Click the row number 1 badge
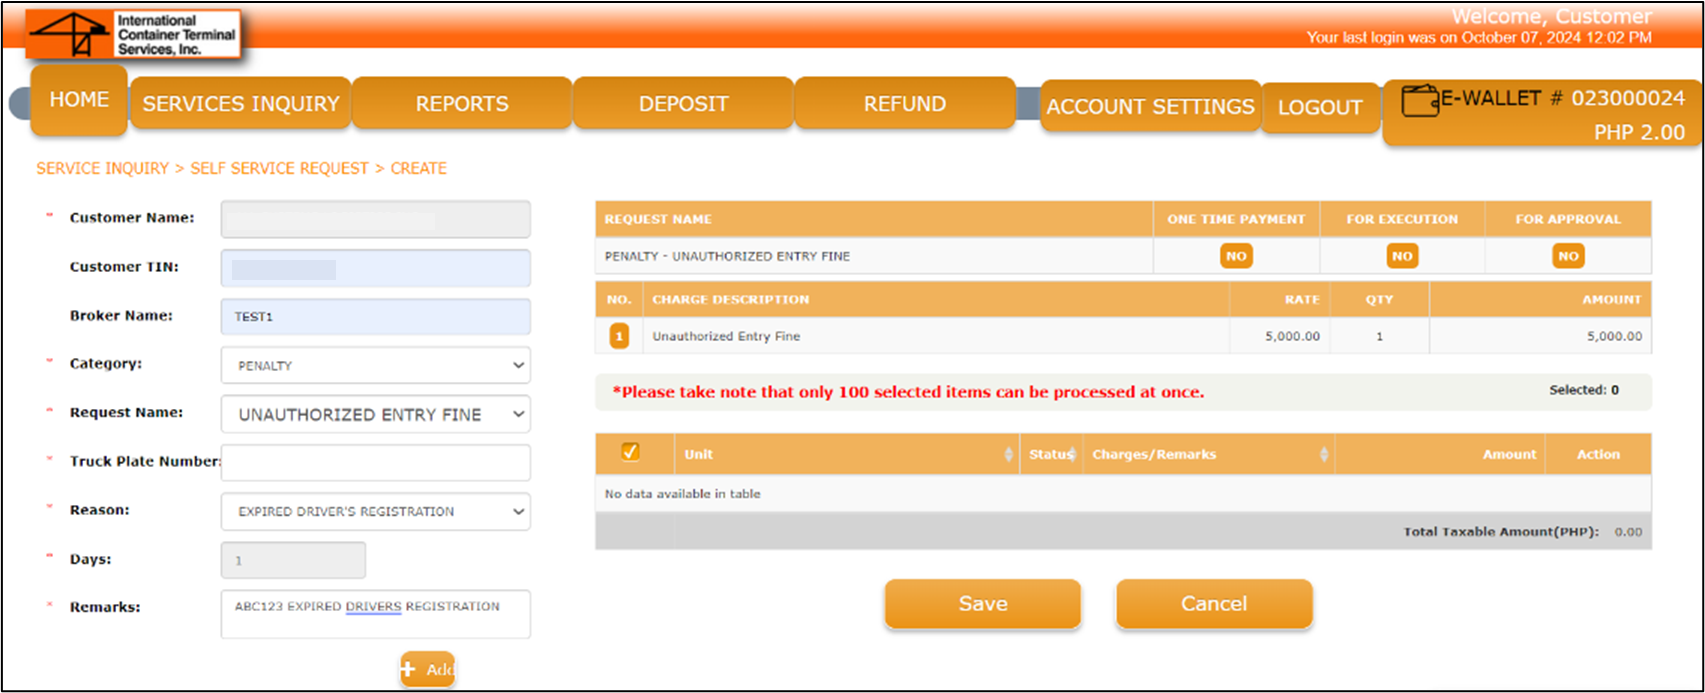 [x=619, y=336]
